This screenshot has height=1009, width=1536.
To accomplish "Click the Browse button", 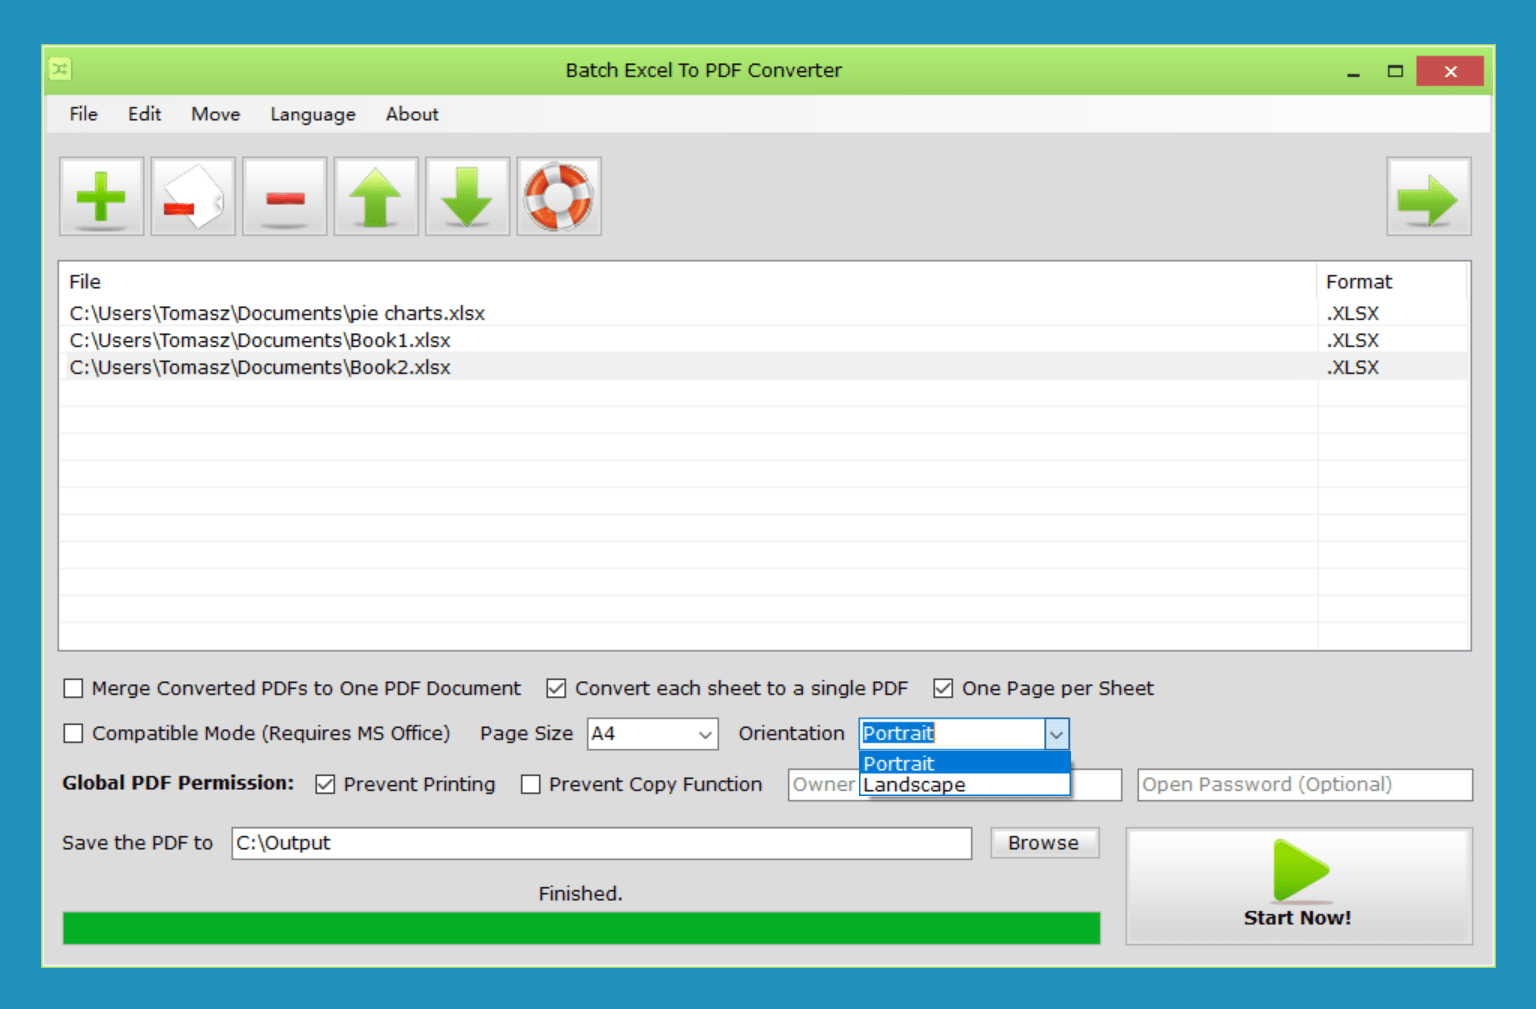I will pyautogui.click(x=1043, y=843).
